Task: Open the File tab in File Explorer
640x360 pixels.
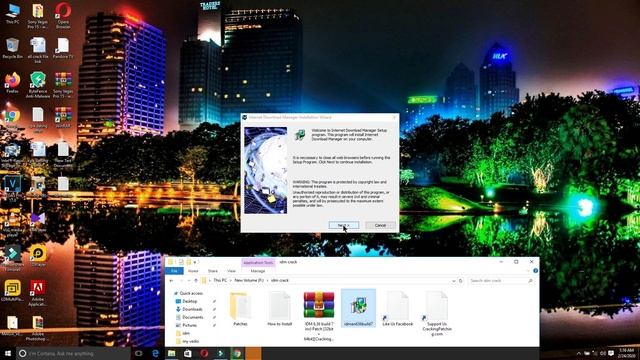Action: pos(174,271)
